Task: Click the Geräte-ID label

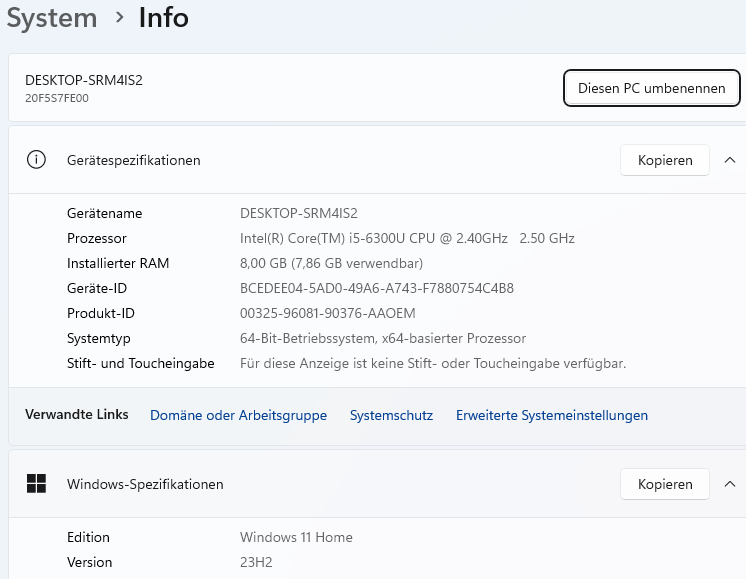Action: (x=97, y=288)
